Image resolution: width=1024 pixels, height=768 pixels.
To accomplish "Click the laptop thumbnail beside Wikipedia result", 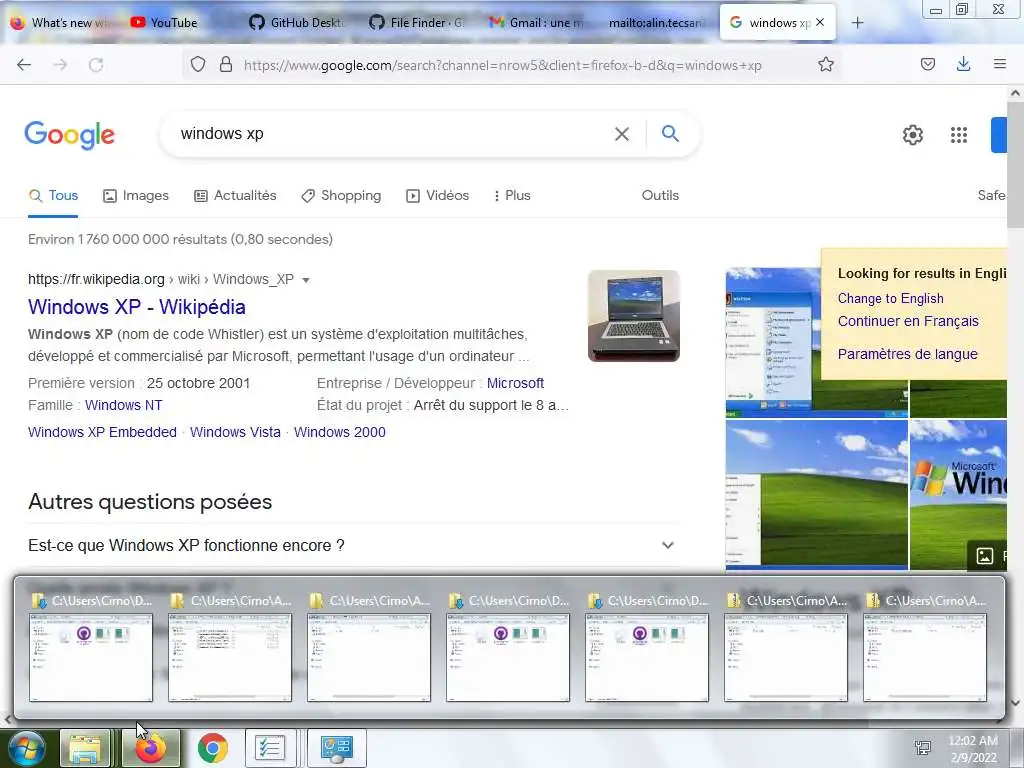I will (x=633, y=316).
